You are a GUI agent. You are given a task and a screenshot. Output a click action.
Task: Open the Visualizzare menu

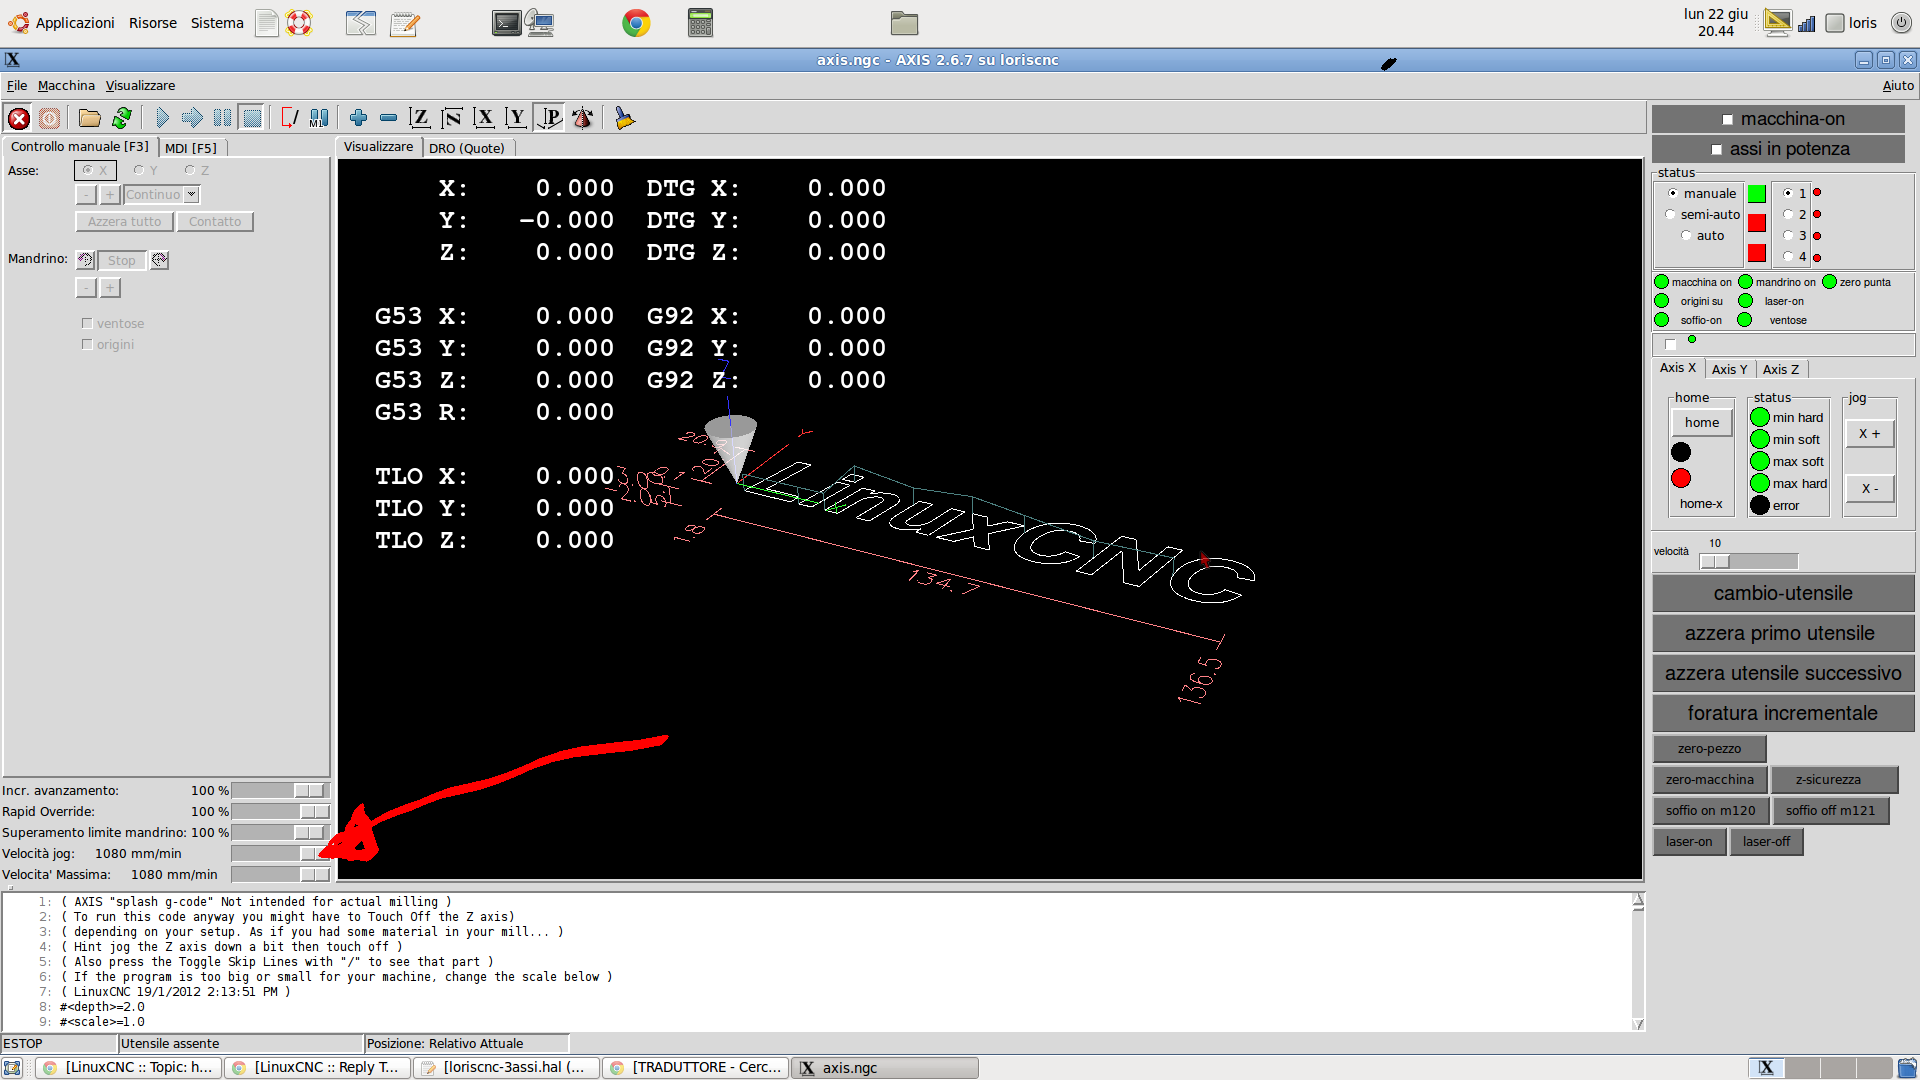click(140, 86)
